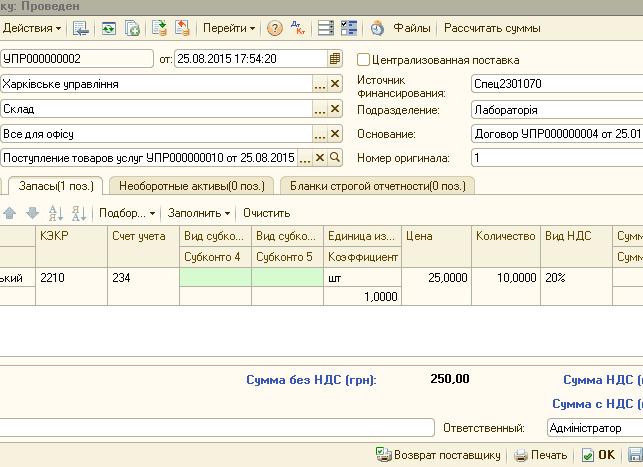Click the checklist view toolbar icon
643x467 pixels.
[349, 28]
